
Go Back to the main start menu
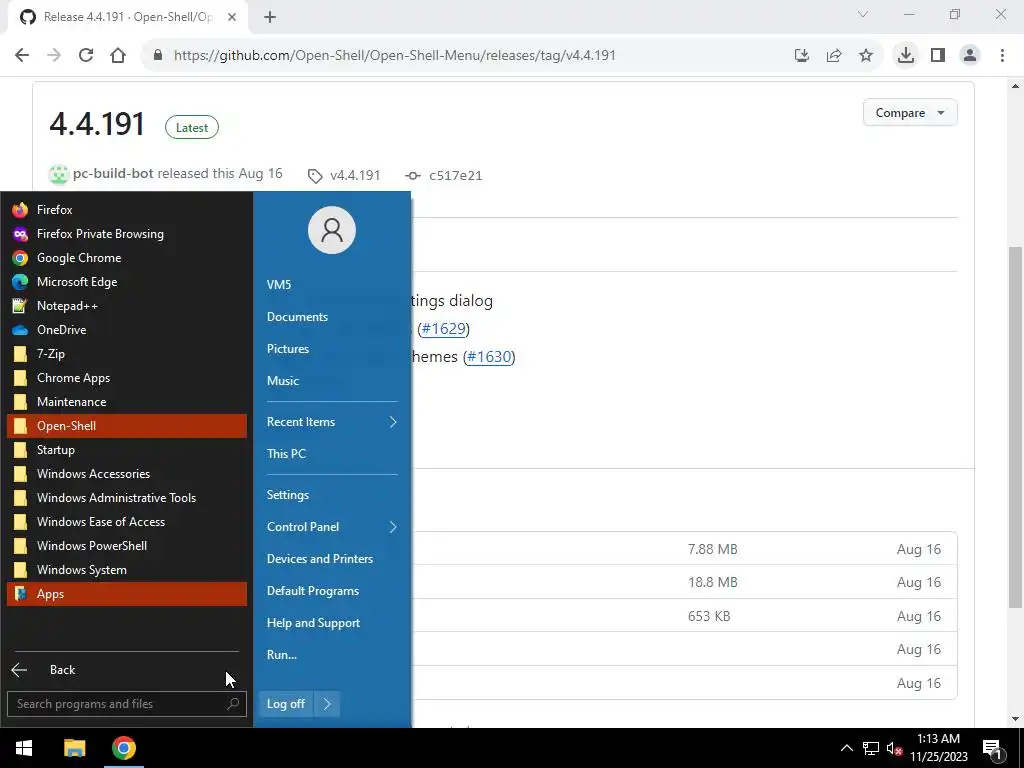(127, 669)
